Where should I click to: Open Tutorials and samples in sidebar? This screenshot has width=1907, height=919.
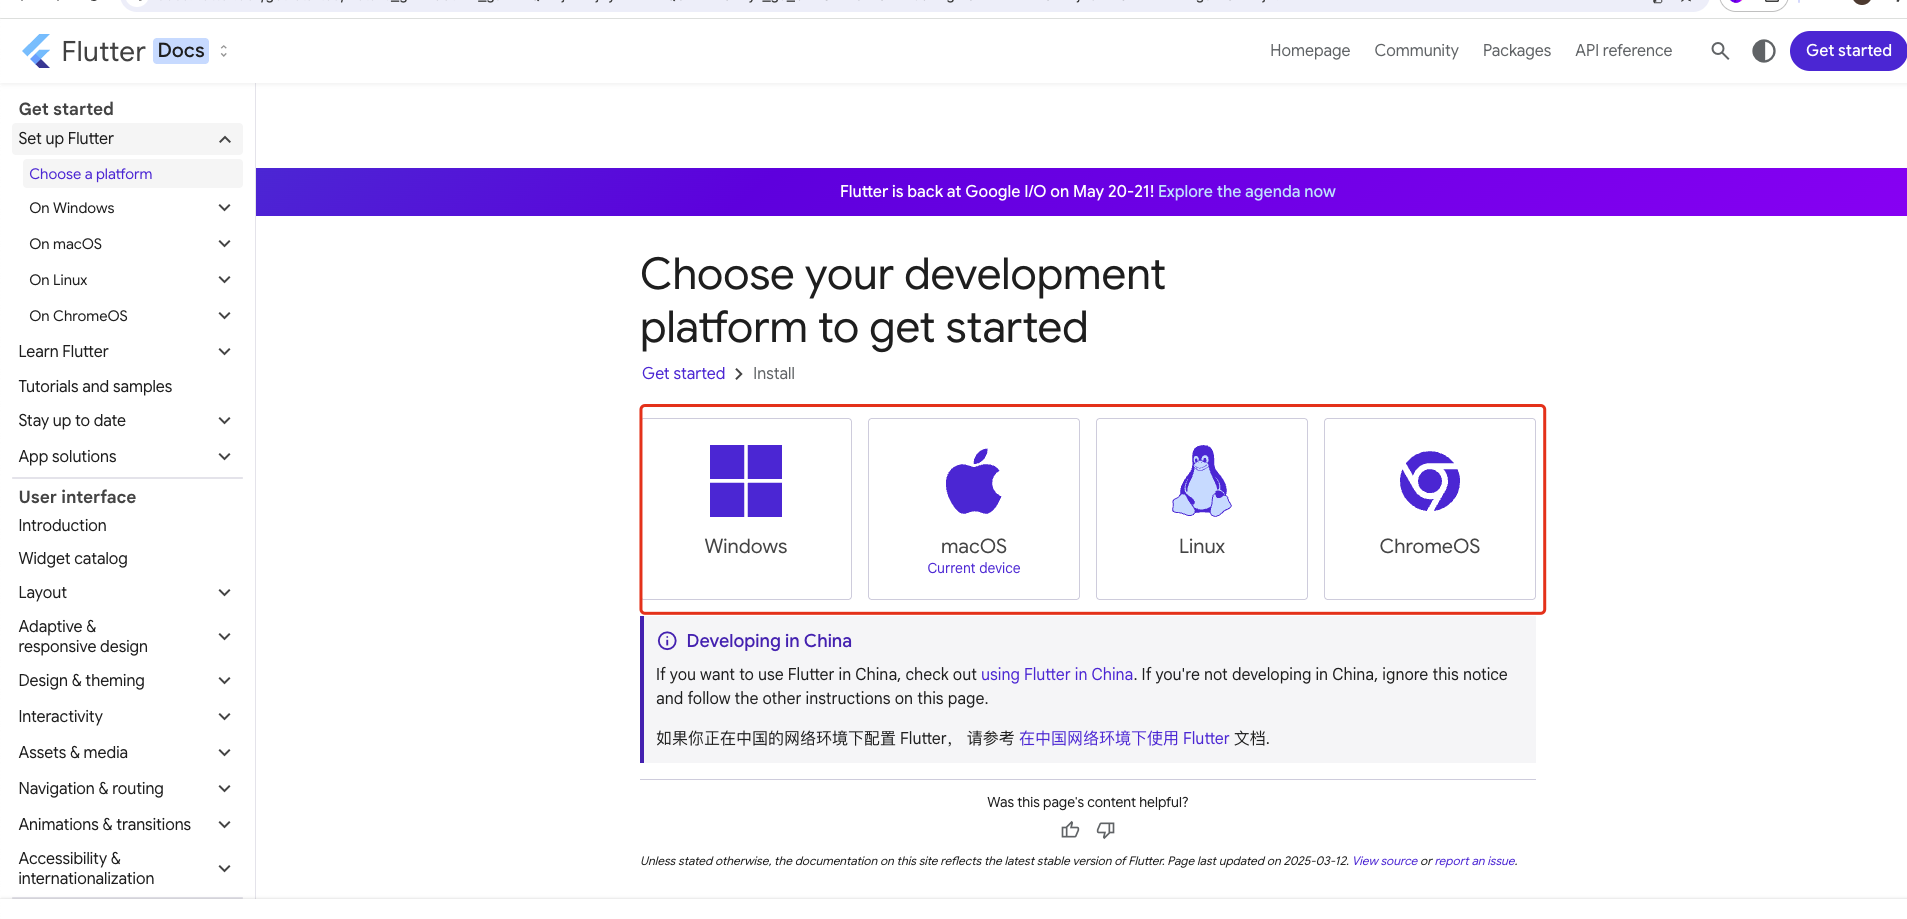(x=95, y=387)
